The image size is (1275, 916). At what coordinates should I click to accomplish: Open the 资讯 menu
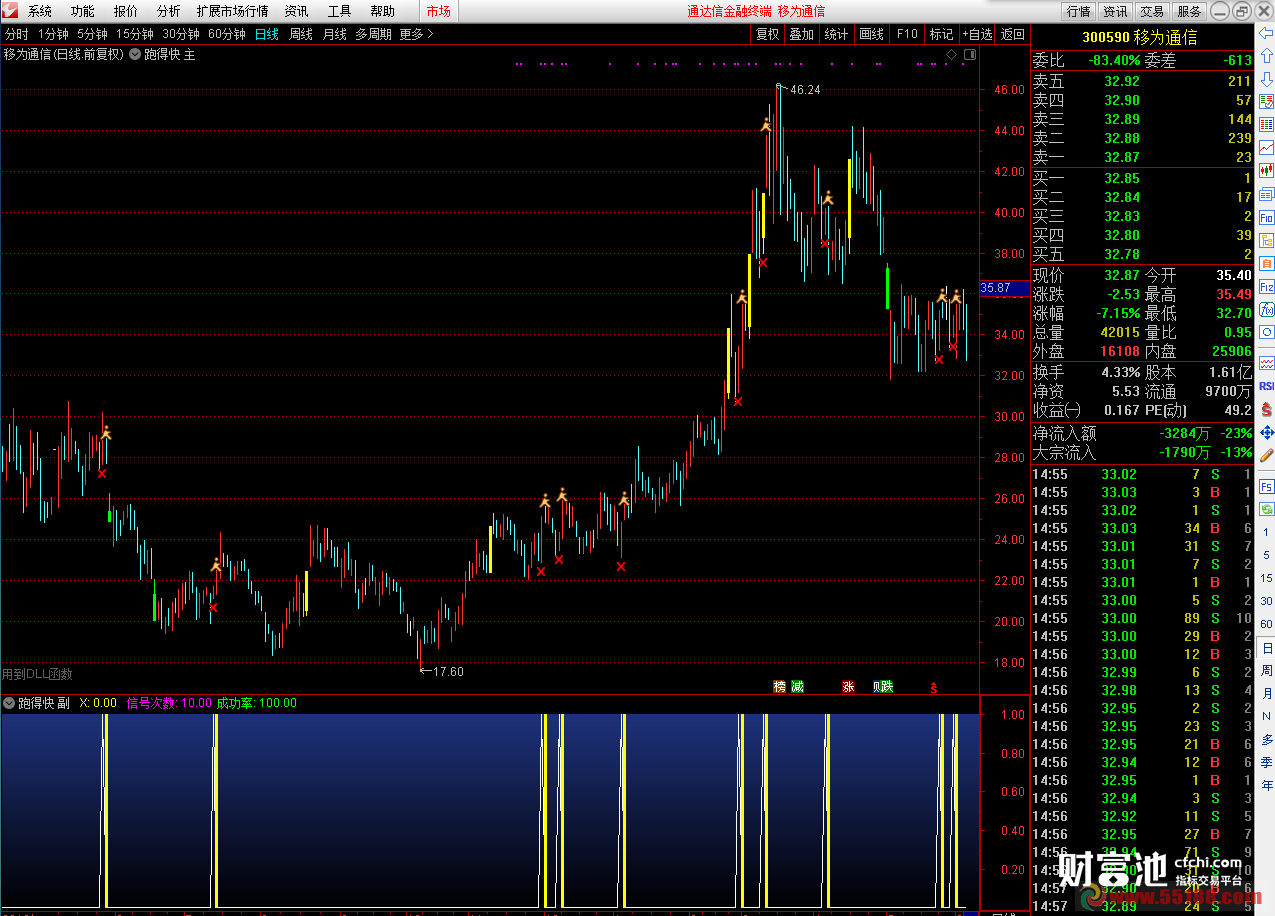coord(297,11)
